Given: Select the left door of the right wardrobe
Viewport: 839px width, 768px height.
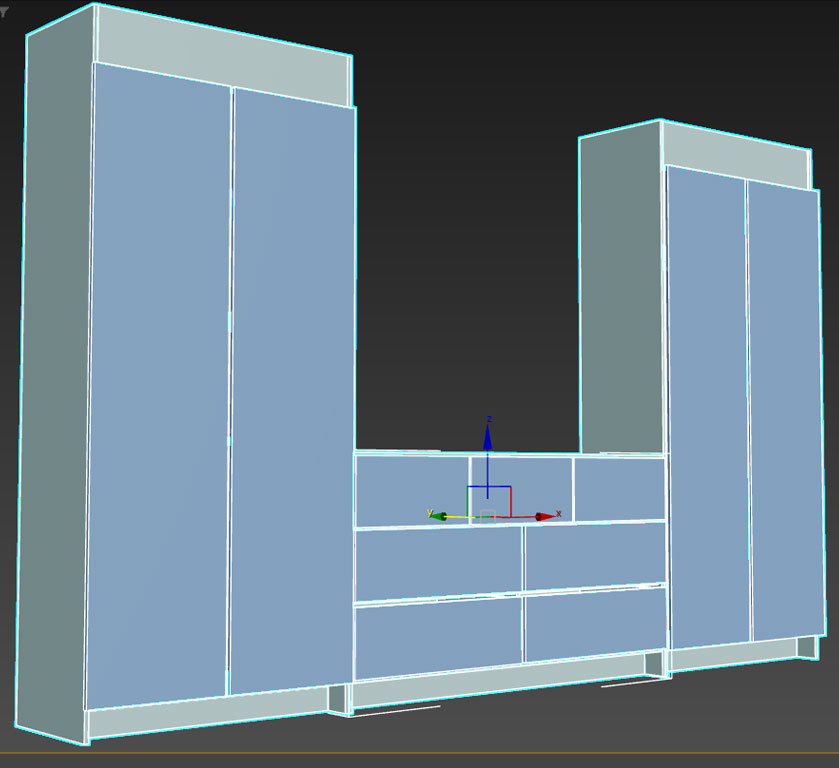Looking at the screenshot, I should 707,400.
